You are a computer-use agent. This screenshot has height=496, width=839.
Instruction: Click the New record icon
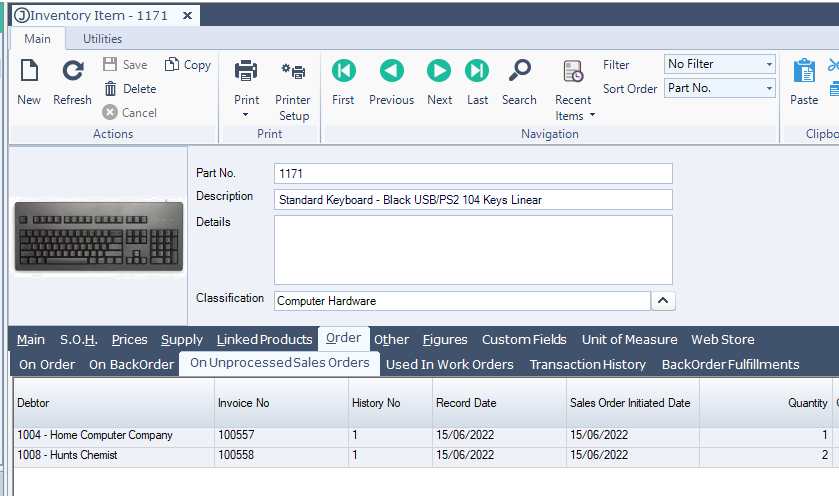click(29, 72)
